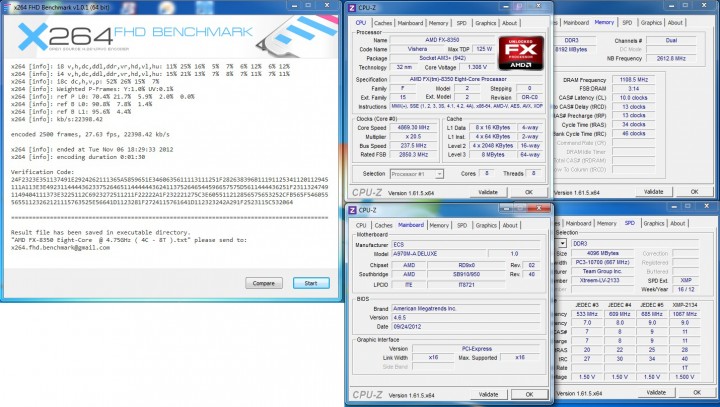Click the x264 FHD Benchmark logo banner

(x=171, y=37)
